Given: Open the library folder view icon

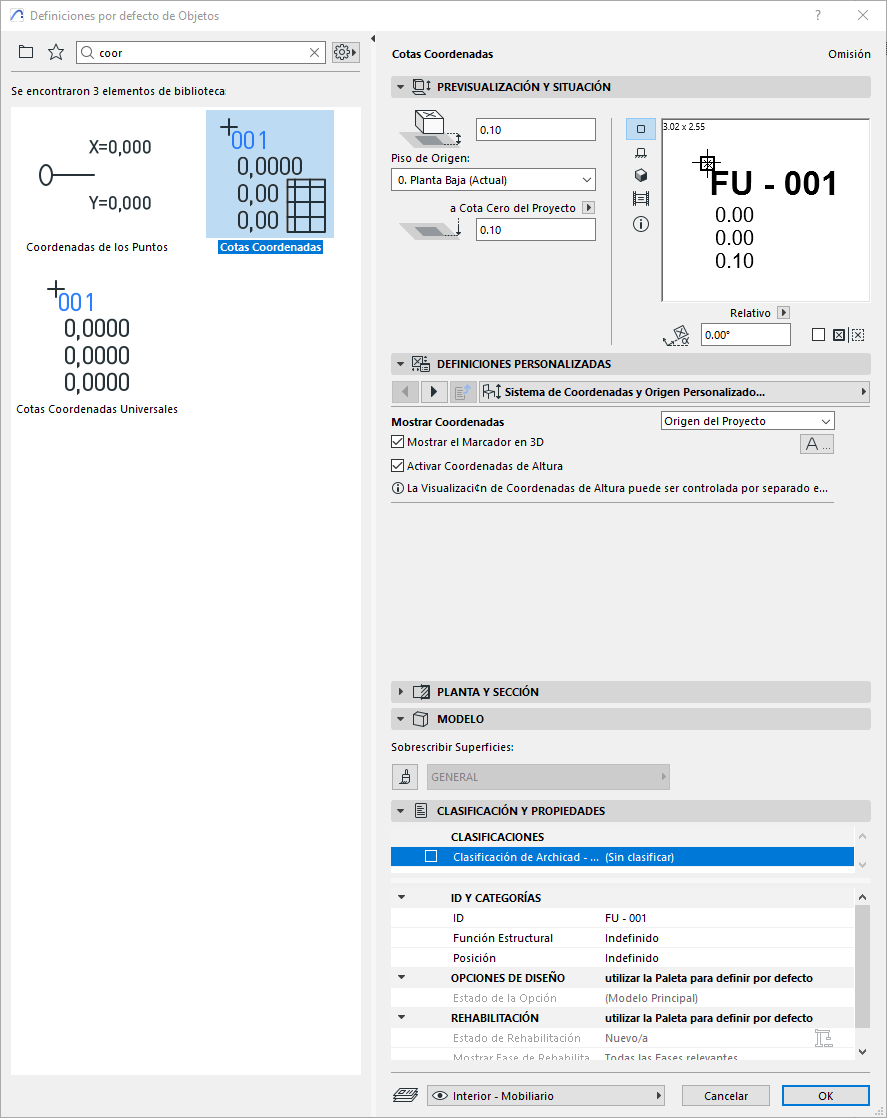Looking at the screenshot, I should click(x=26, y=52).
